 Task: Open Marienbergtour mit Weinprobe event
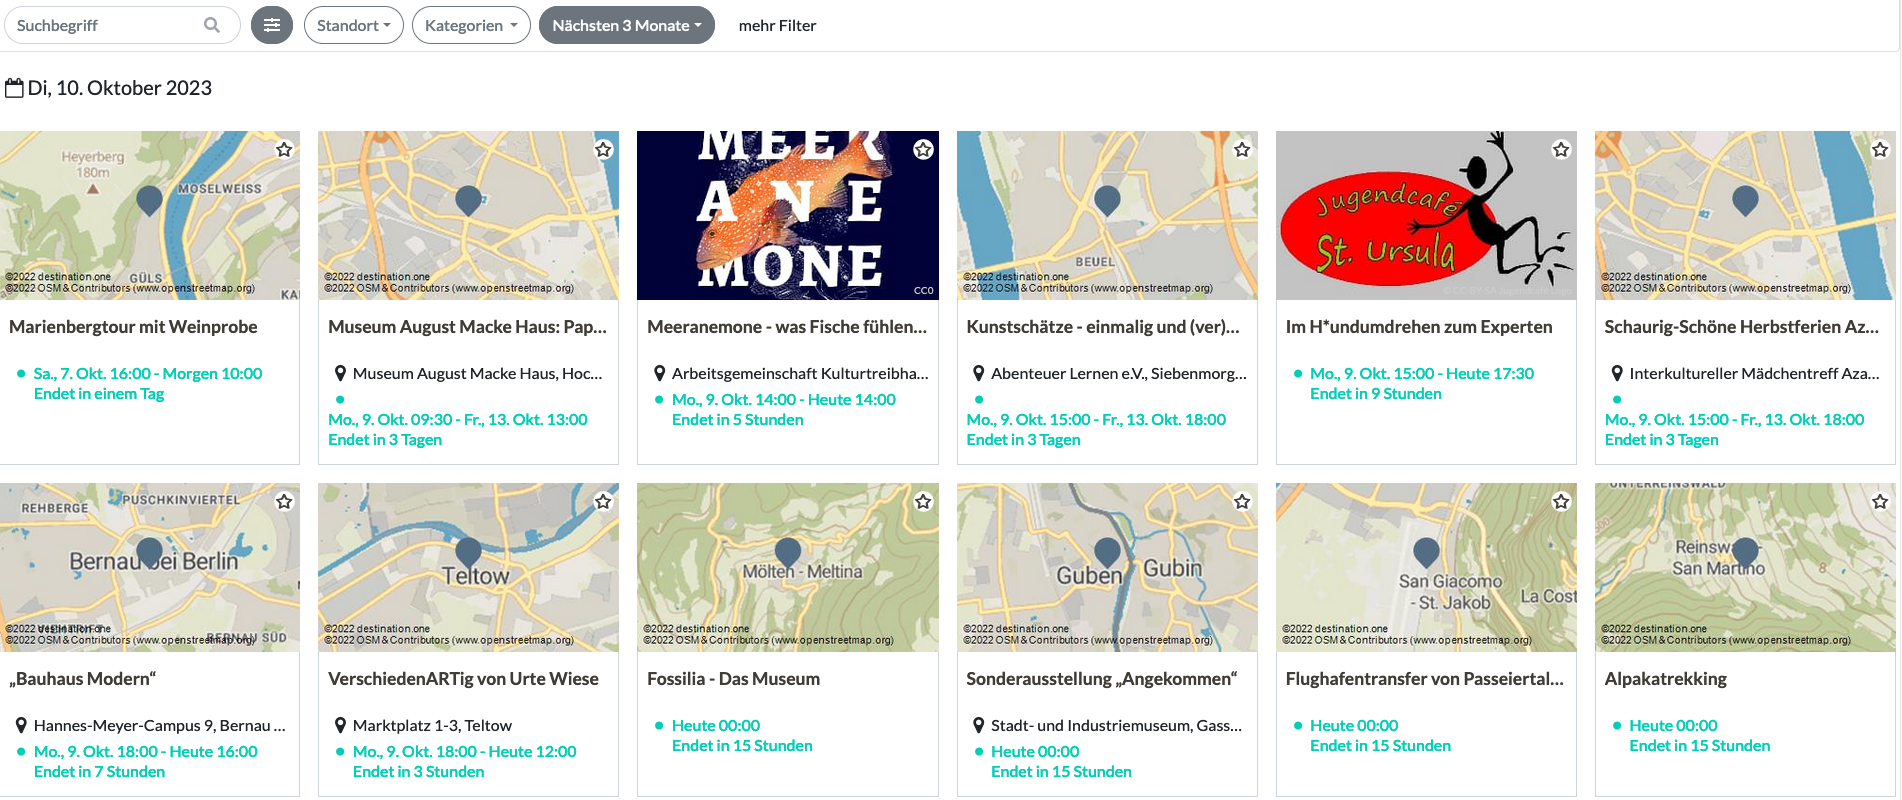point(133,327)
